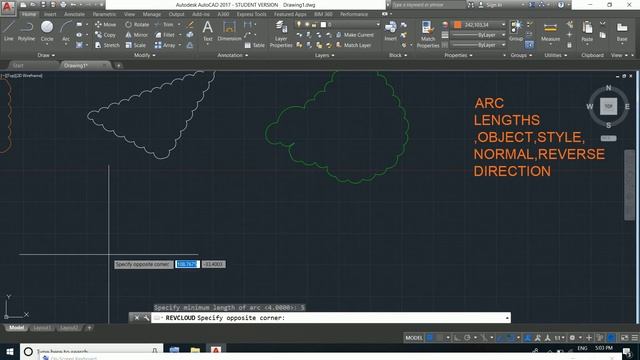Switch to the Layout1 tab

coord(42,328)
